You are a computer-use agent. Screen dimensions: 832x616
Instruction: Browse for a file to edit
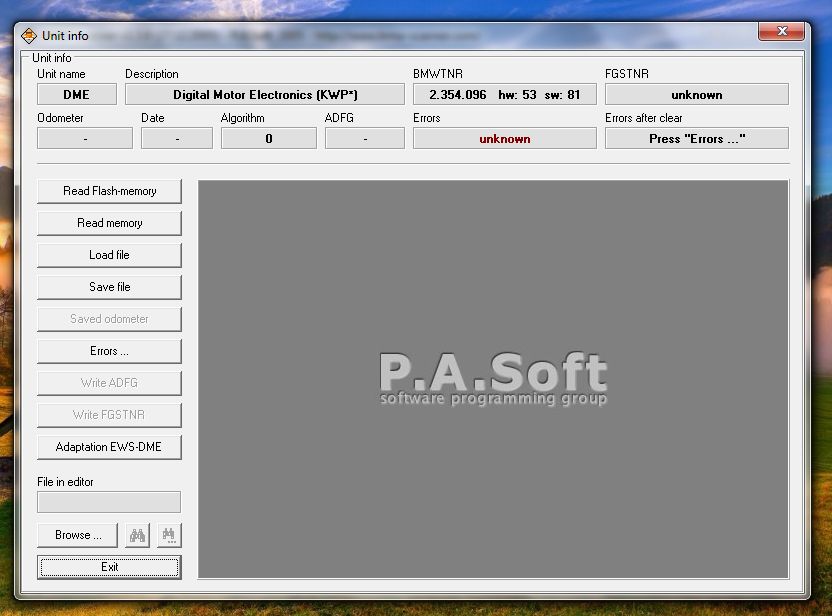click(x=77, y=535)
